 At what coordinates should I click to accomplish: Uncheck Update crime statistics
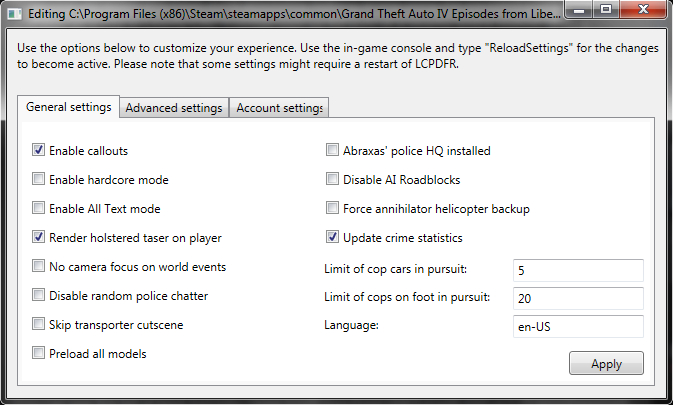(x=333, y=238)
